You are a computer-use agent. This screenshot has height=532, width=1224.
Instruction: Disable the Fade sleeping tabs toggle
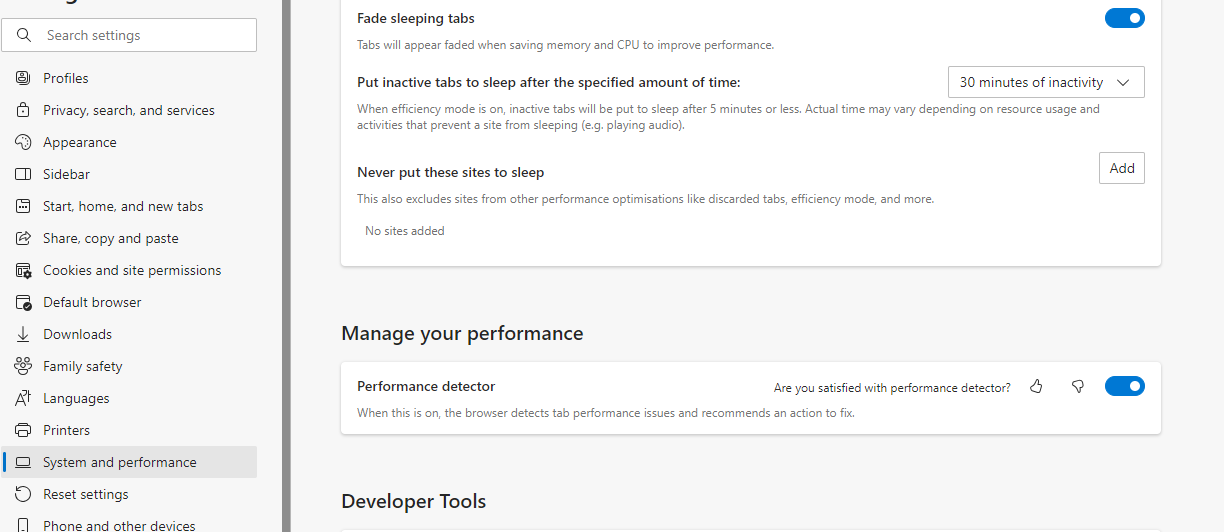1124,18
